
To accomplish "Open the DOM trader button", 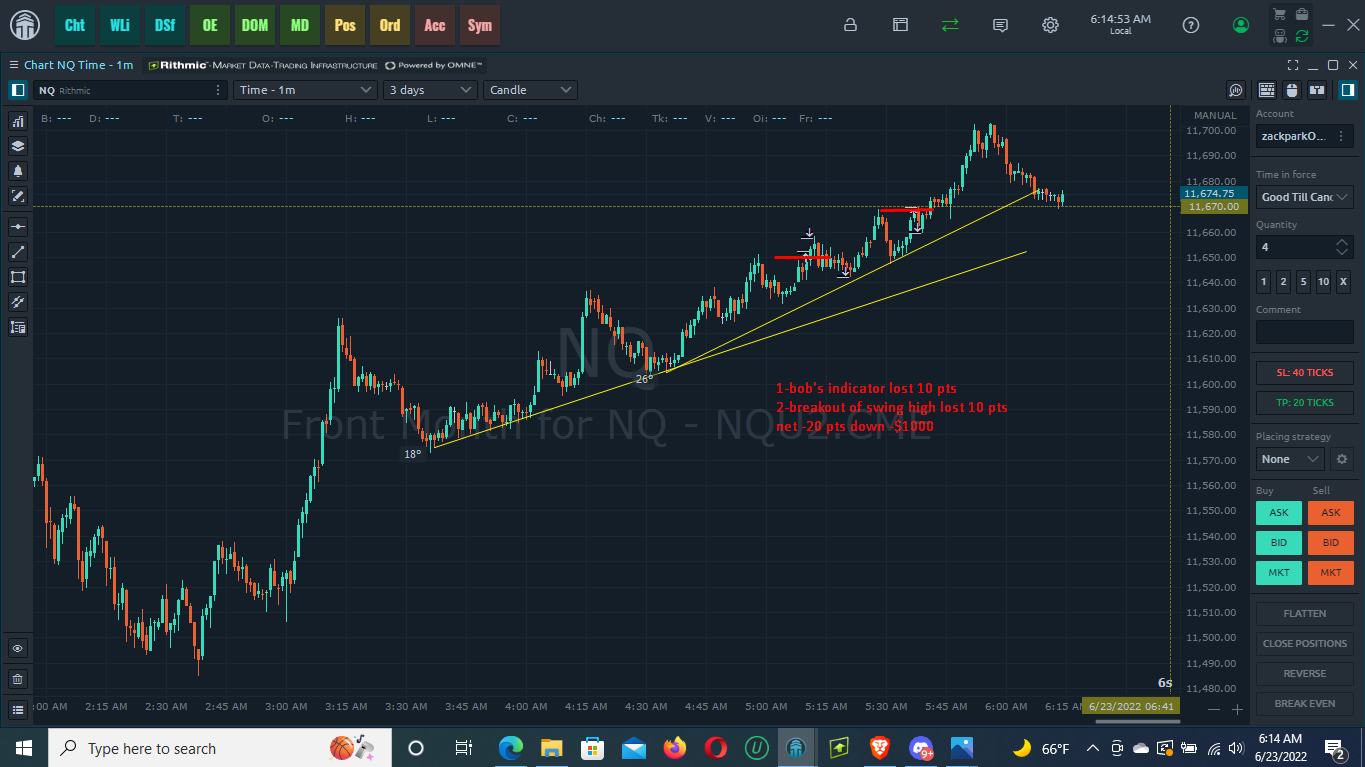I will 255,25.
